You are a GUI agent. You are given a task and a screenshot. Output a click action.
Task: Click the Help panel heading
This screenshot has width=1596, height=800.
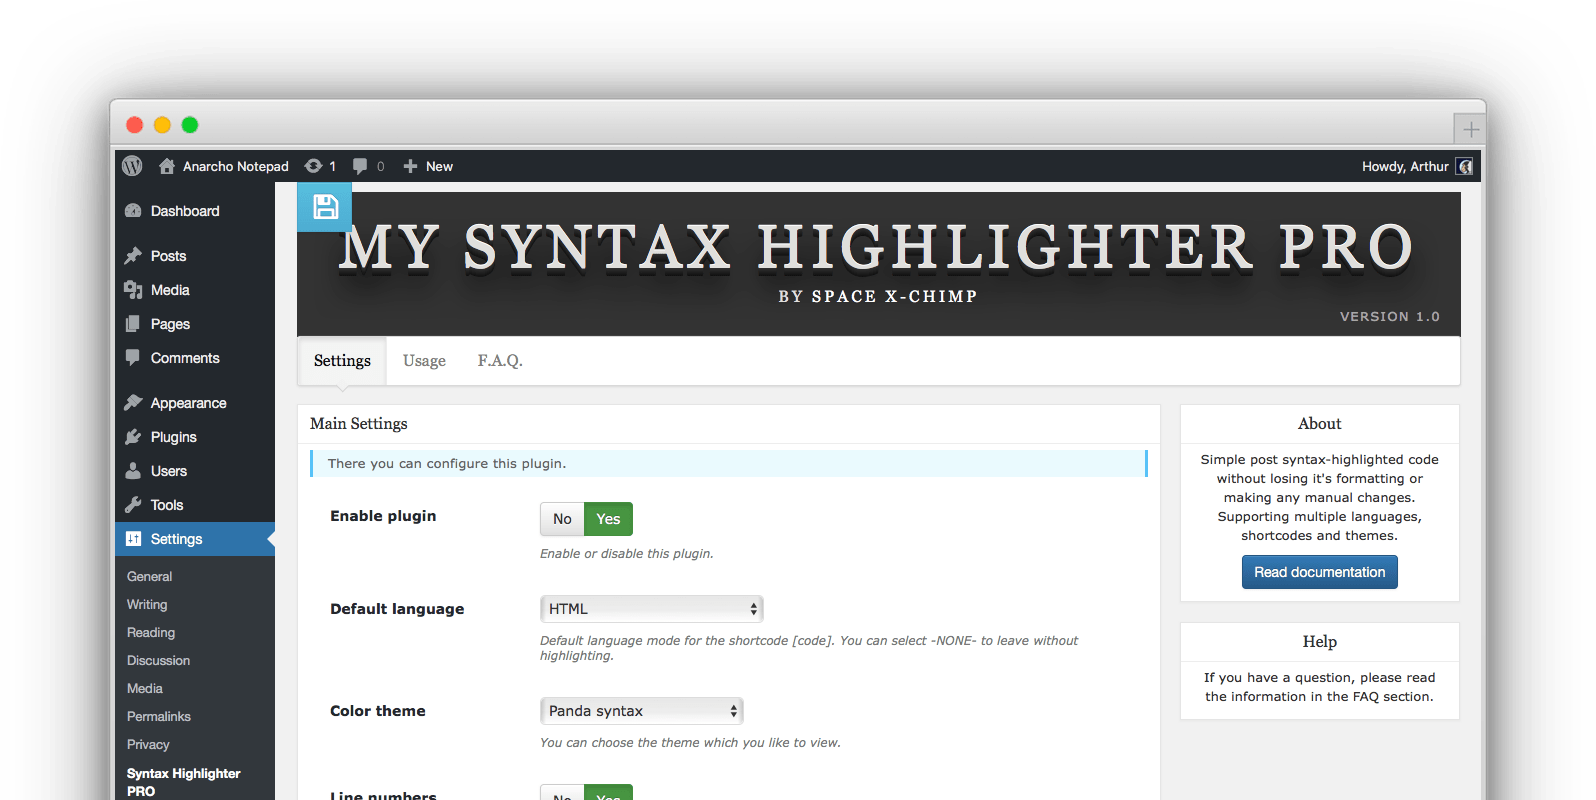(1319, 642)
